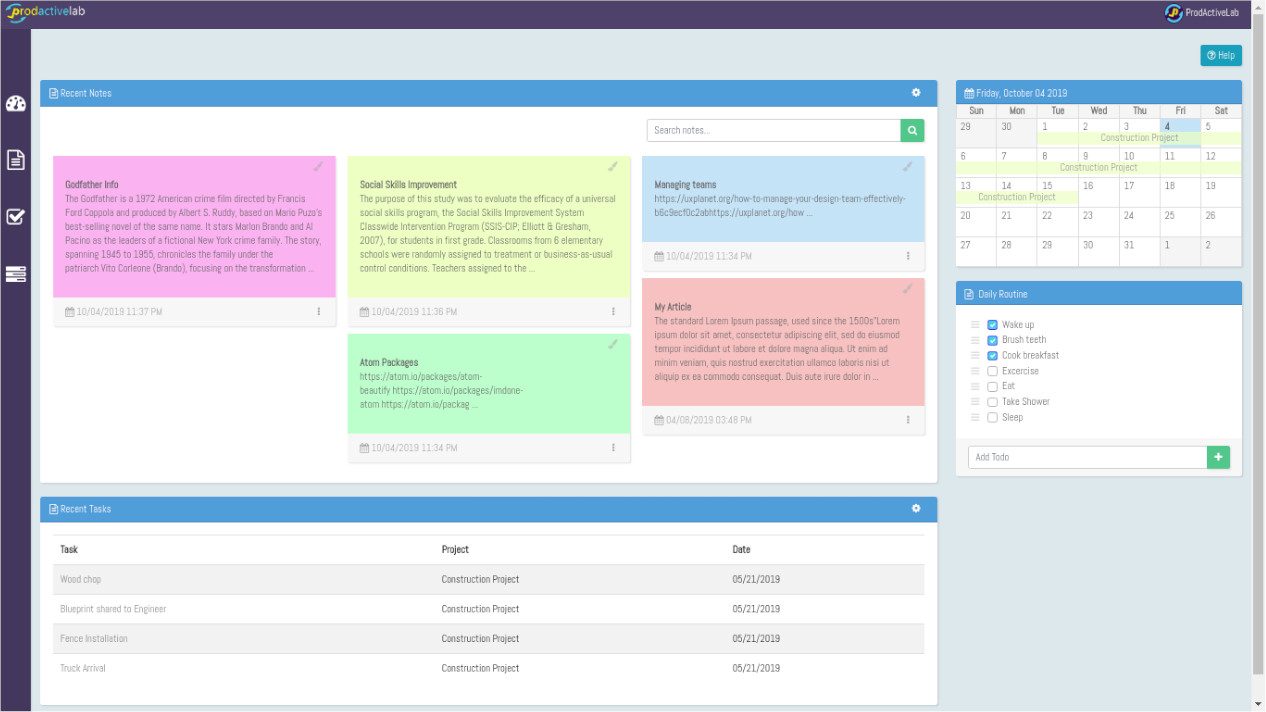Viewport: 1266px width, 712px height.
Task: Click the Wood chop task row
Action: [489, 579]
